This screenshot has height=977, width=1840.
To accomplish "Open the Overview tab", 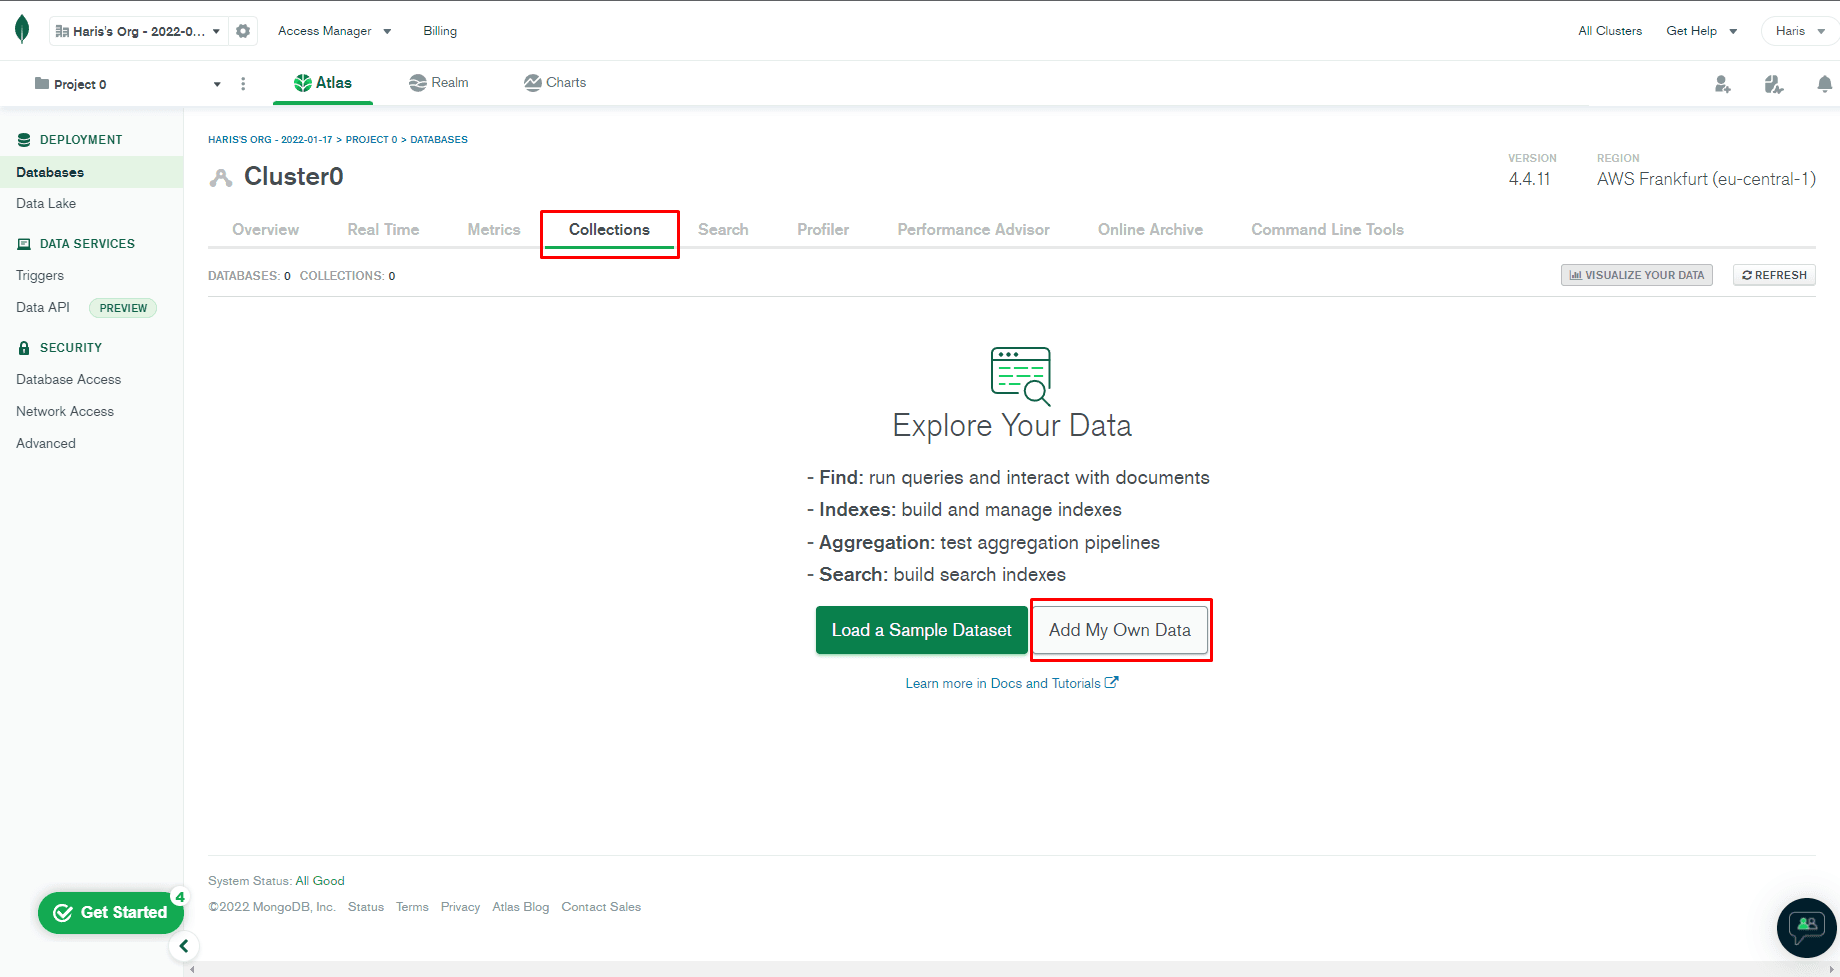I will click(x=265, y=230).
